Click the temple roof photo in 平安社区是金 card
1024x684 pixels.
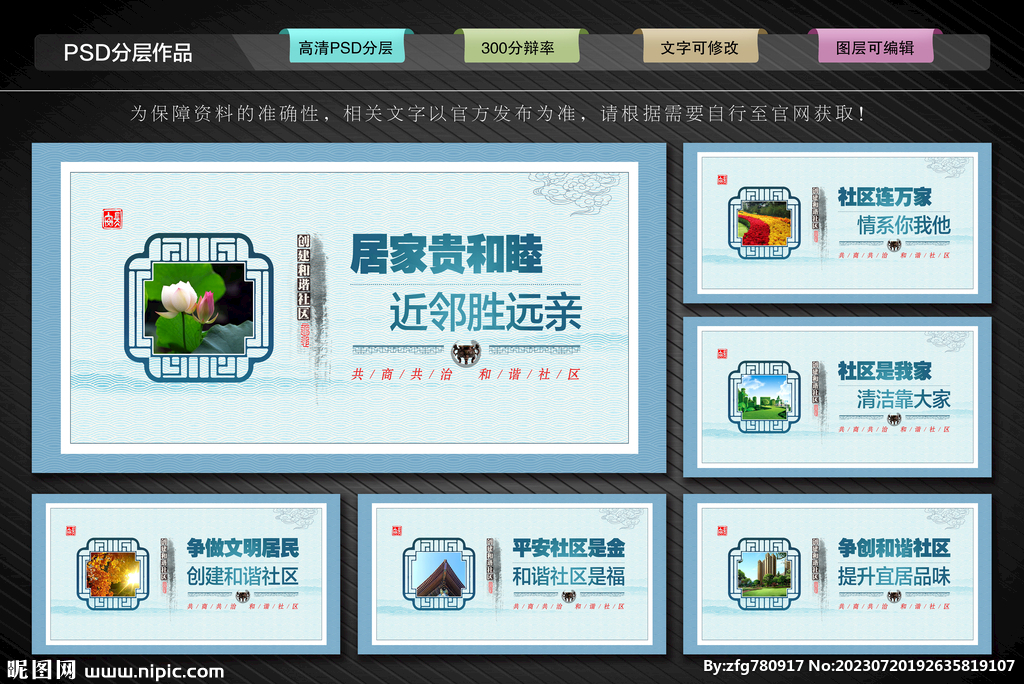[x=439, y=574]
